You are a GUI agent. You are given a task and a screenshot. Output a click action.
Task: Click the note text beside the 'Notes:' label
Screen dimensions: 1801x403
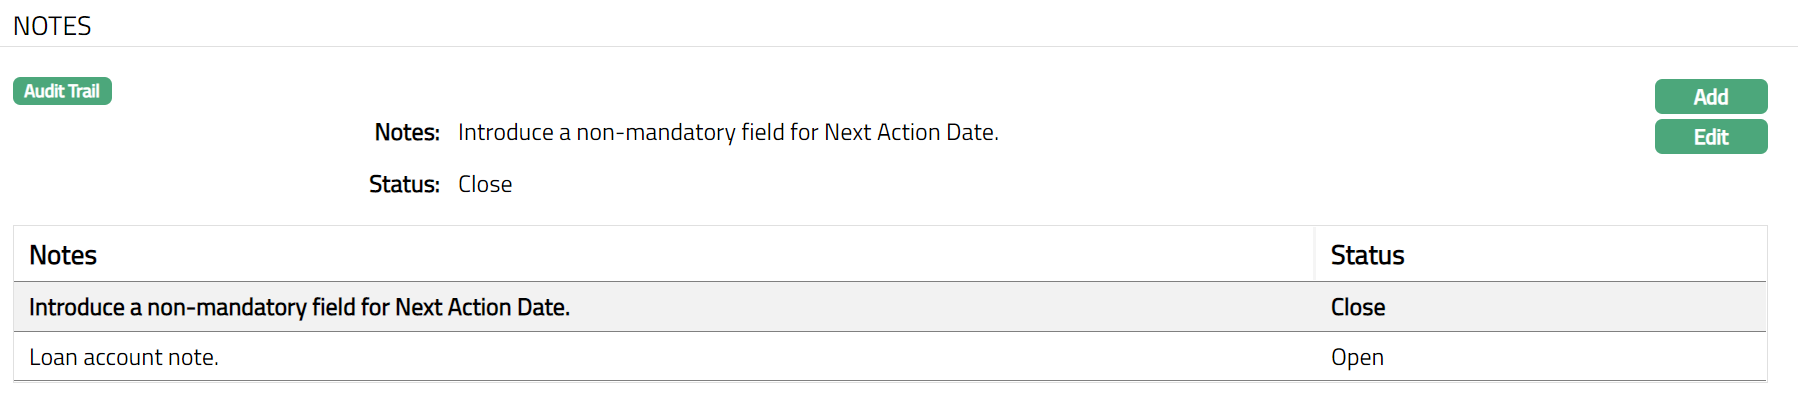point(728,132)
